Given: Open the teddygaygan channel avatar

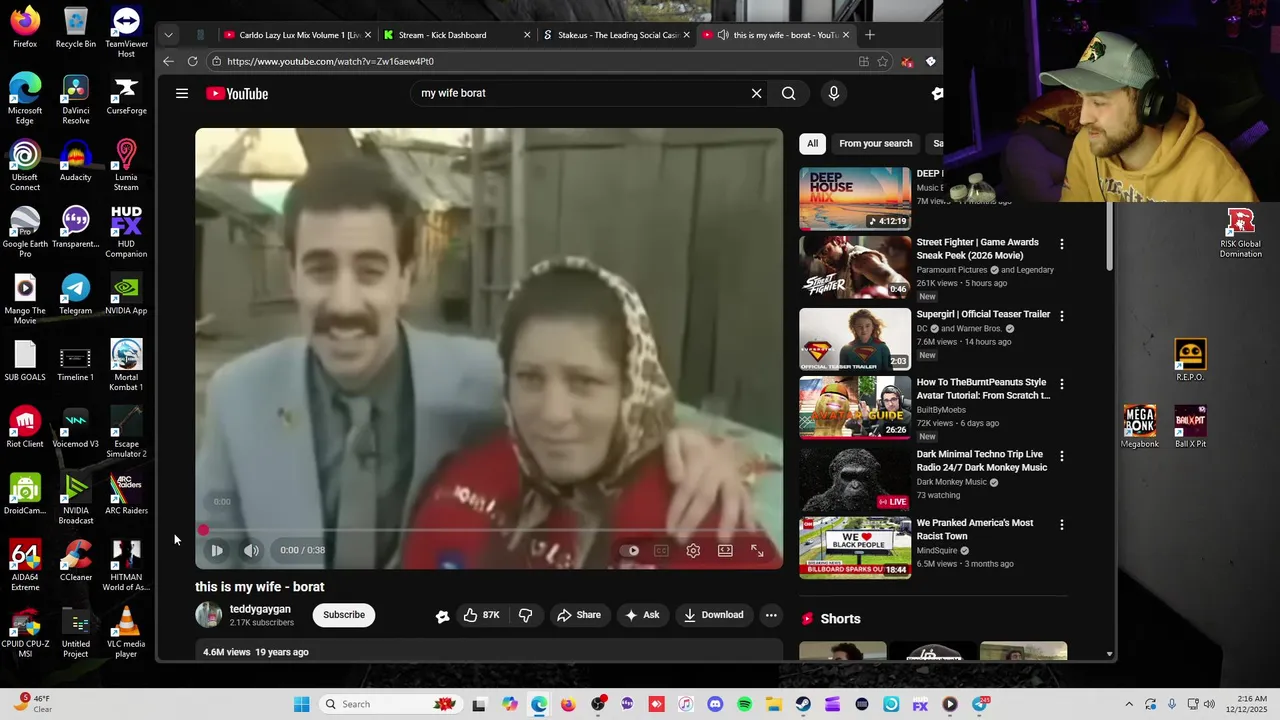Looking at the screenshot, I should coord(209,615).
